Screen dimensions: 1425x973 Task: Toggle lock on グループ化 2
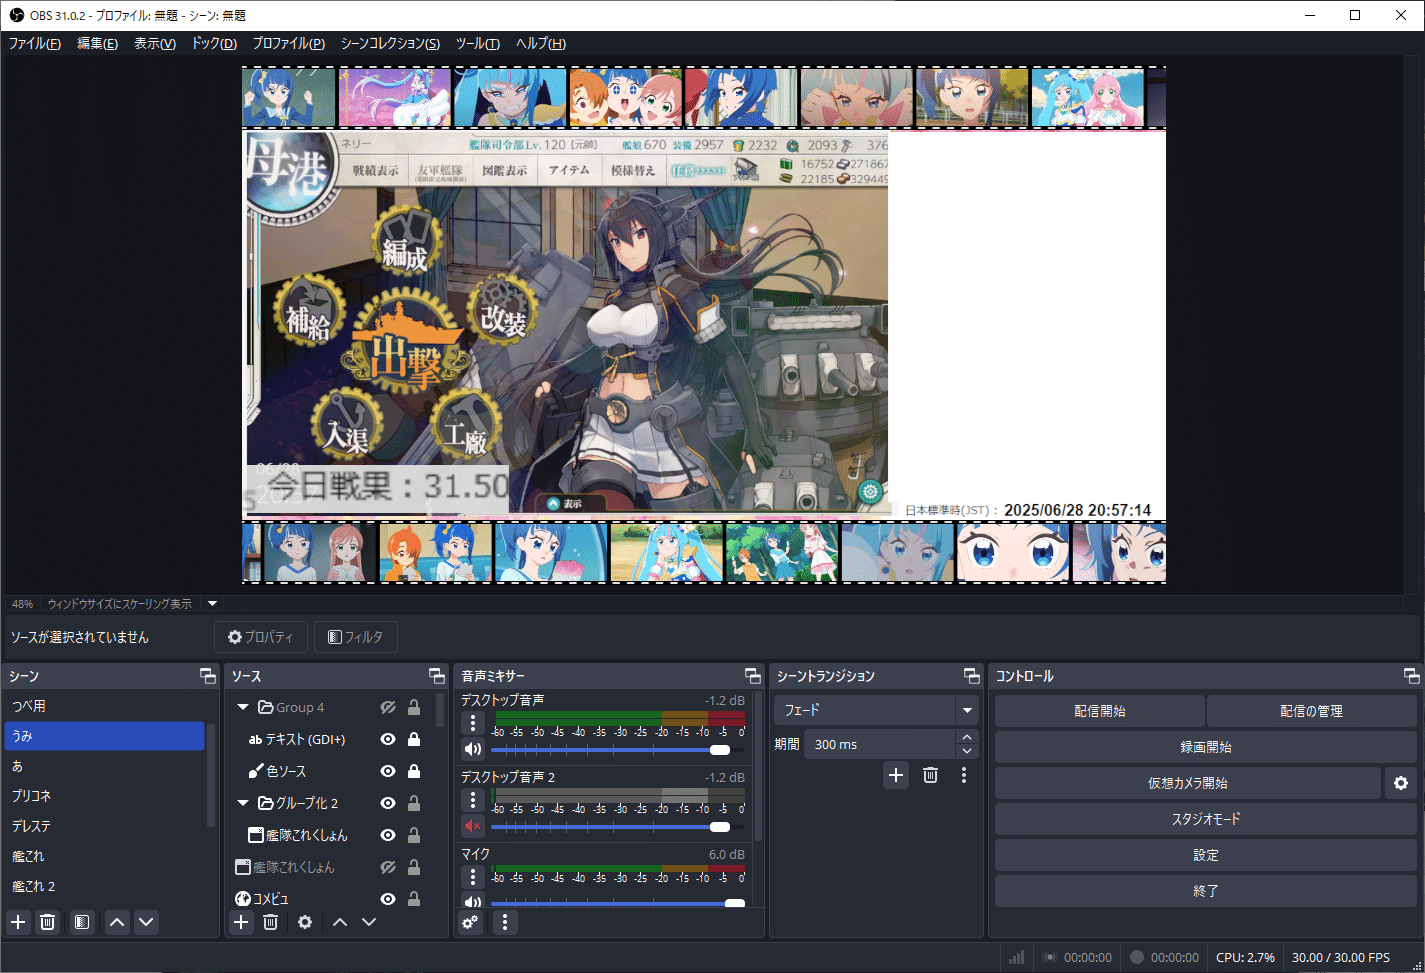click(414, 803)
